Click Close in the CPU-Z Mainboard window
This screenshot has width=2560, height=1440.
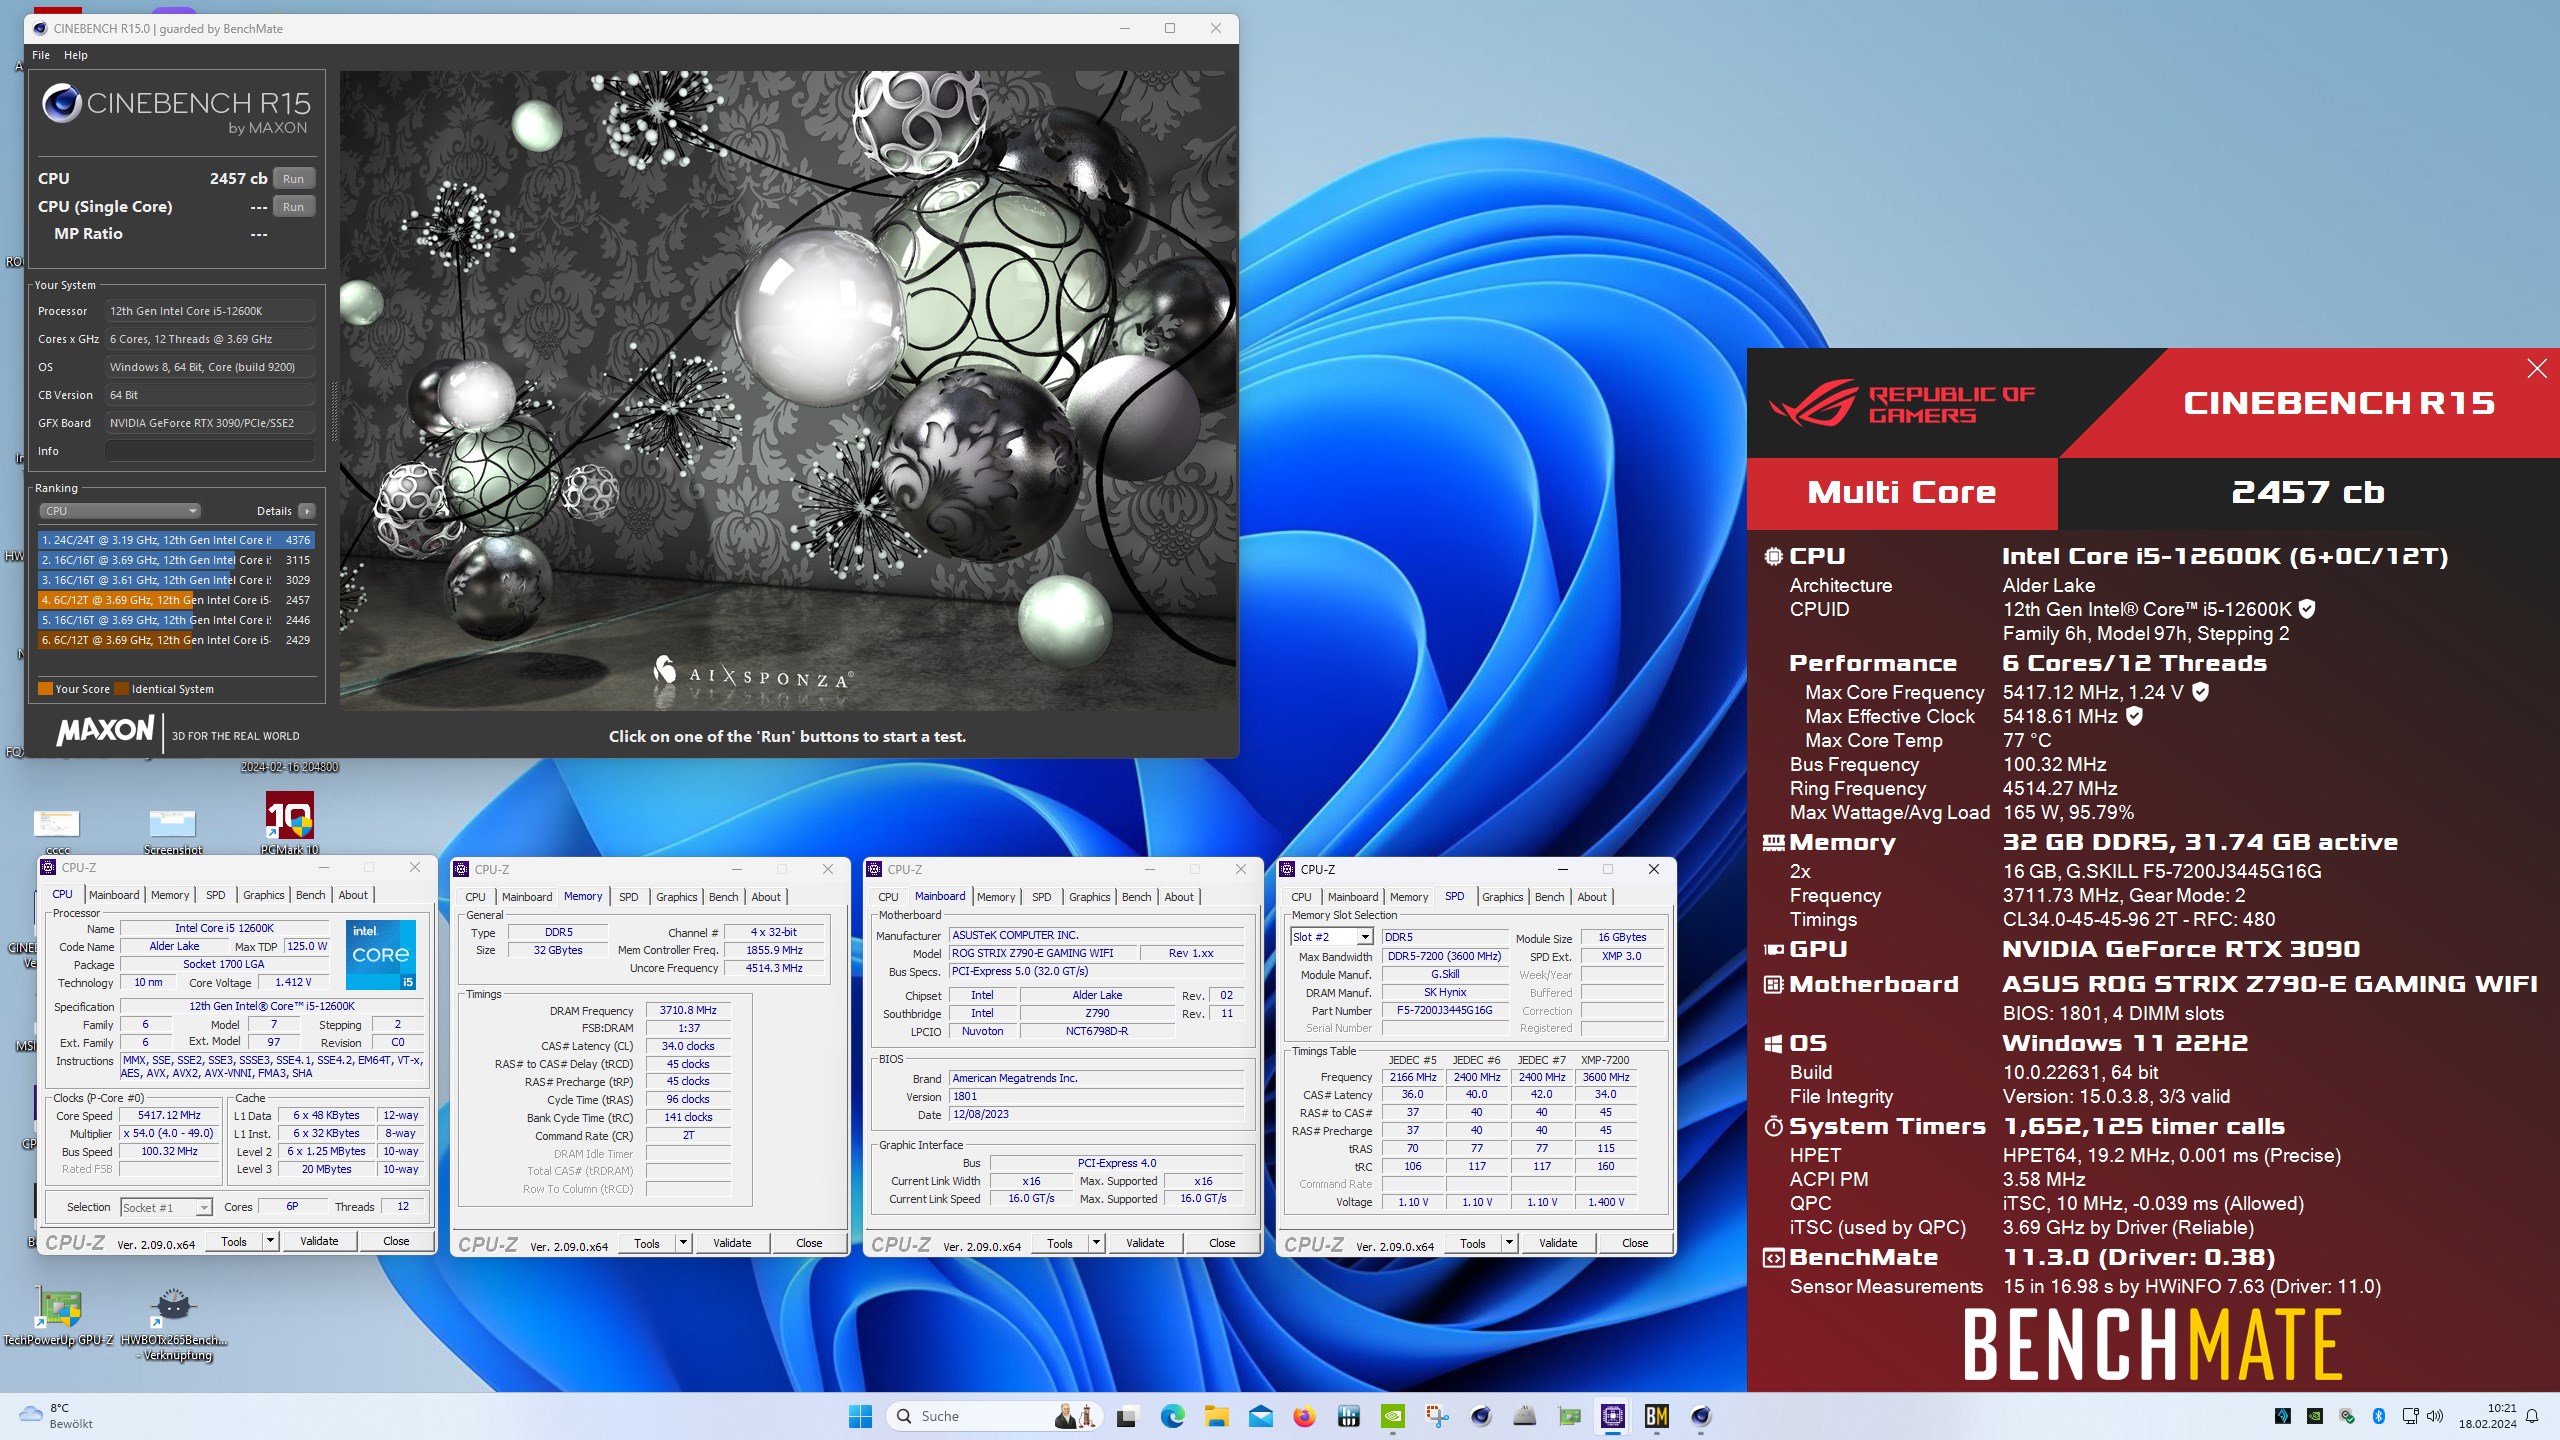click(1222, 1243)
